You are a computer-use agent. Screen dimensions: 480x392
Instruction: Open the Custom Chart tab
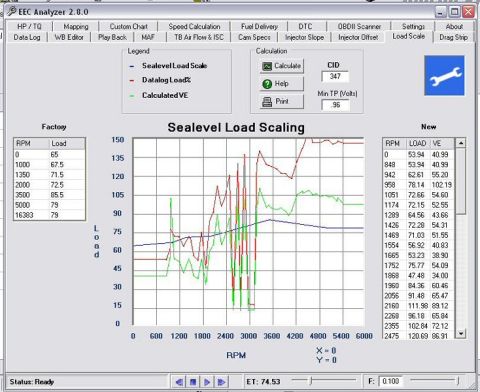coord(128,26)
